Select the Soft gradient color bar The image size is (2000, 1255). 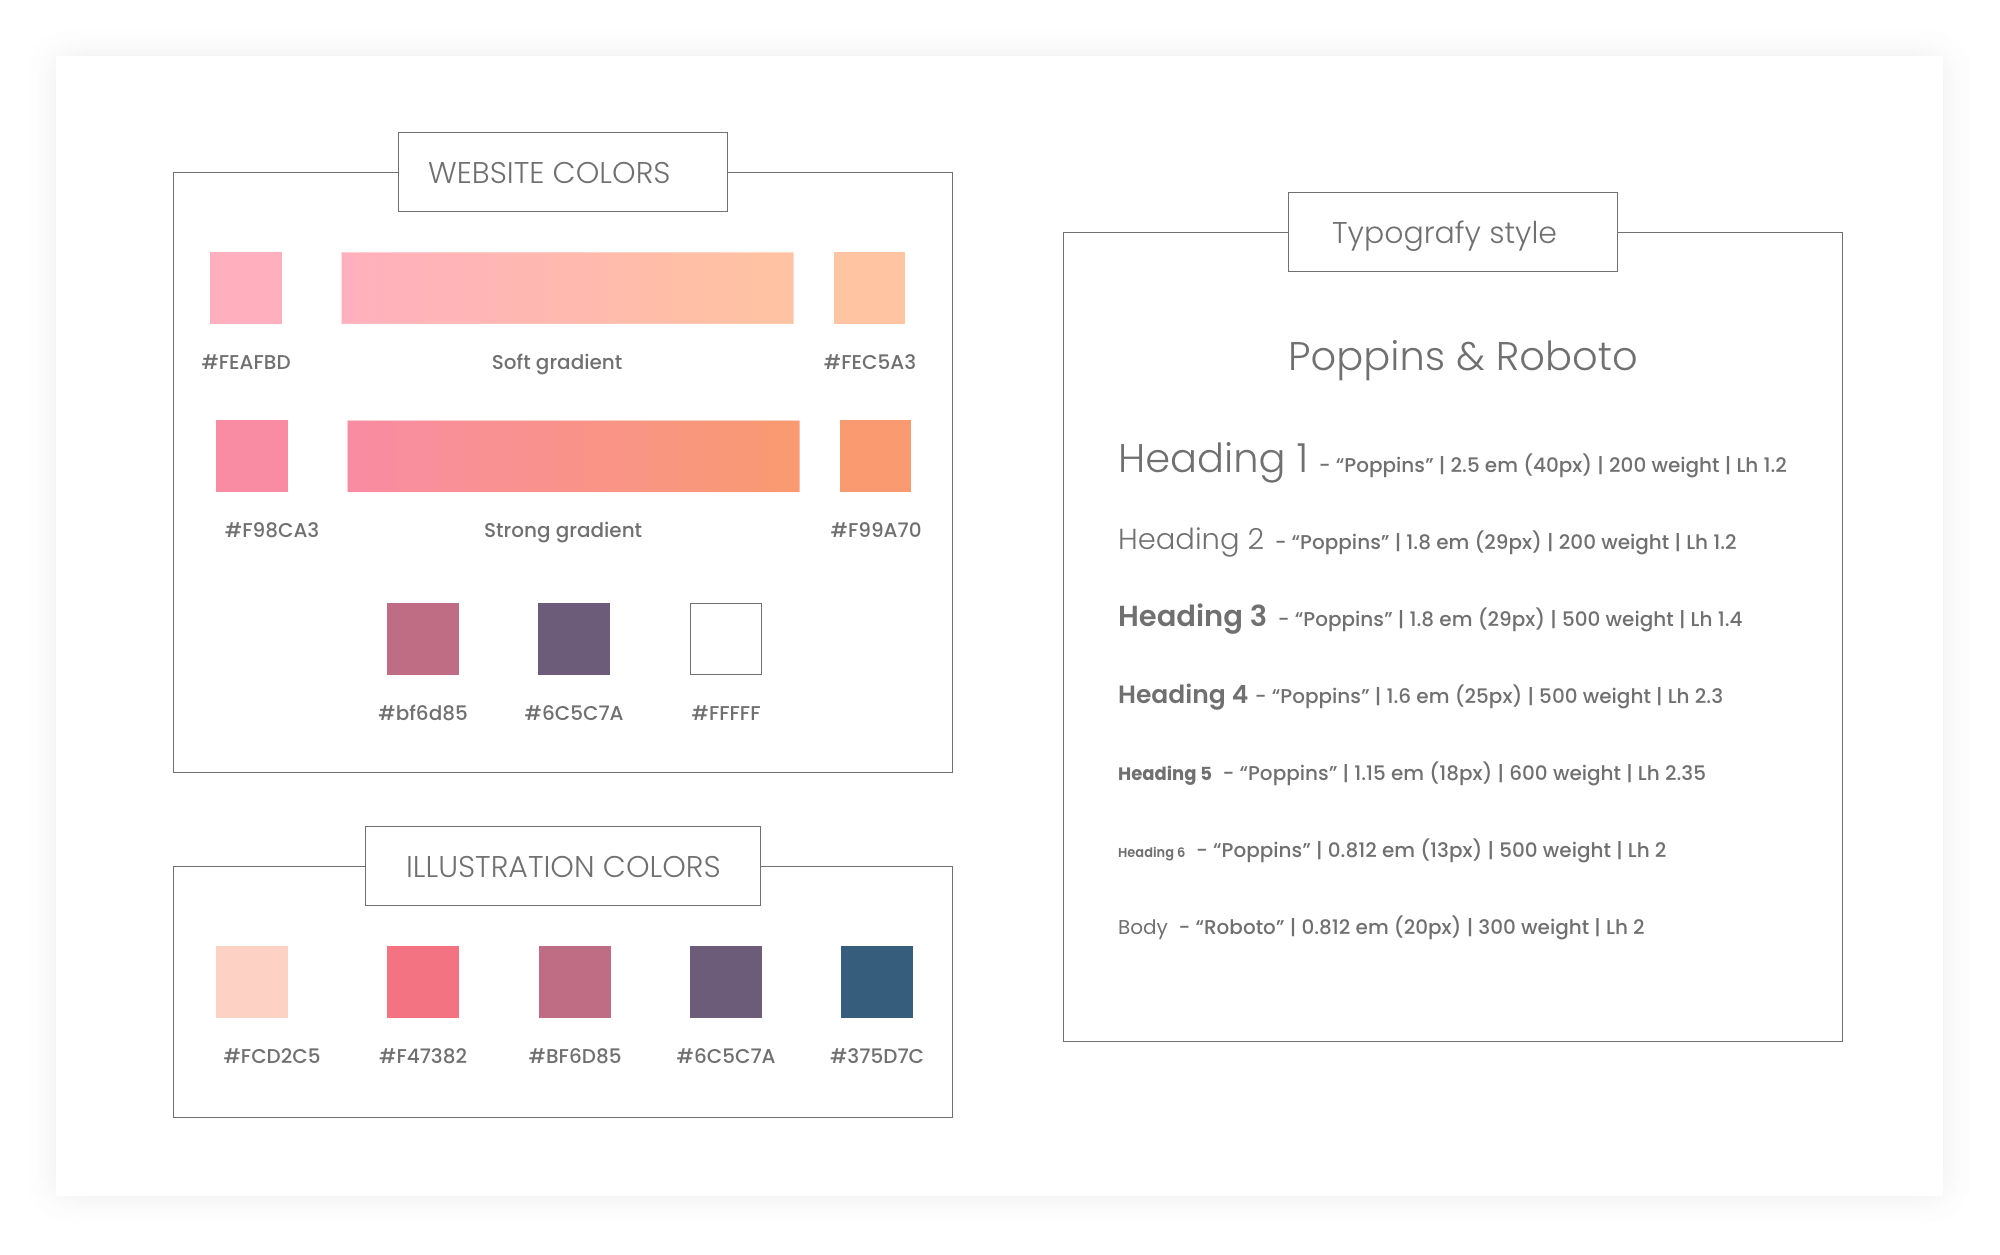point(567,288)
